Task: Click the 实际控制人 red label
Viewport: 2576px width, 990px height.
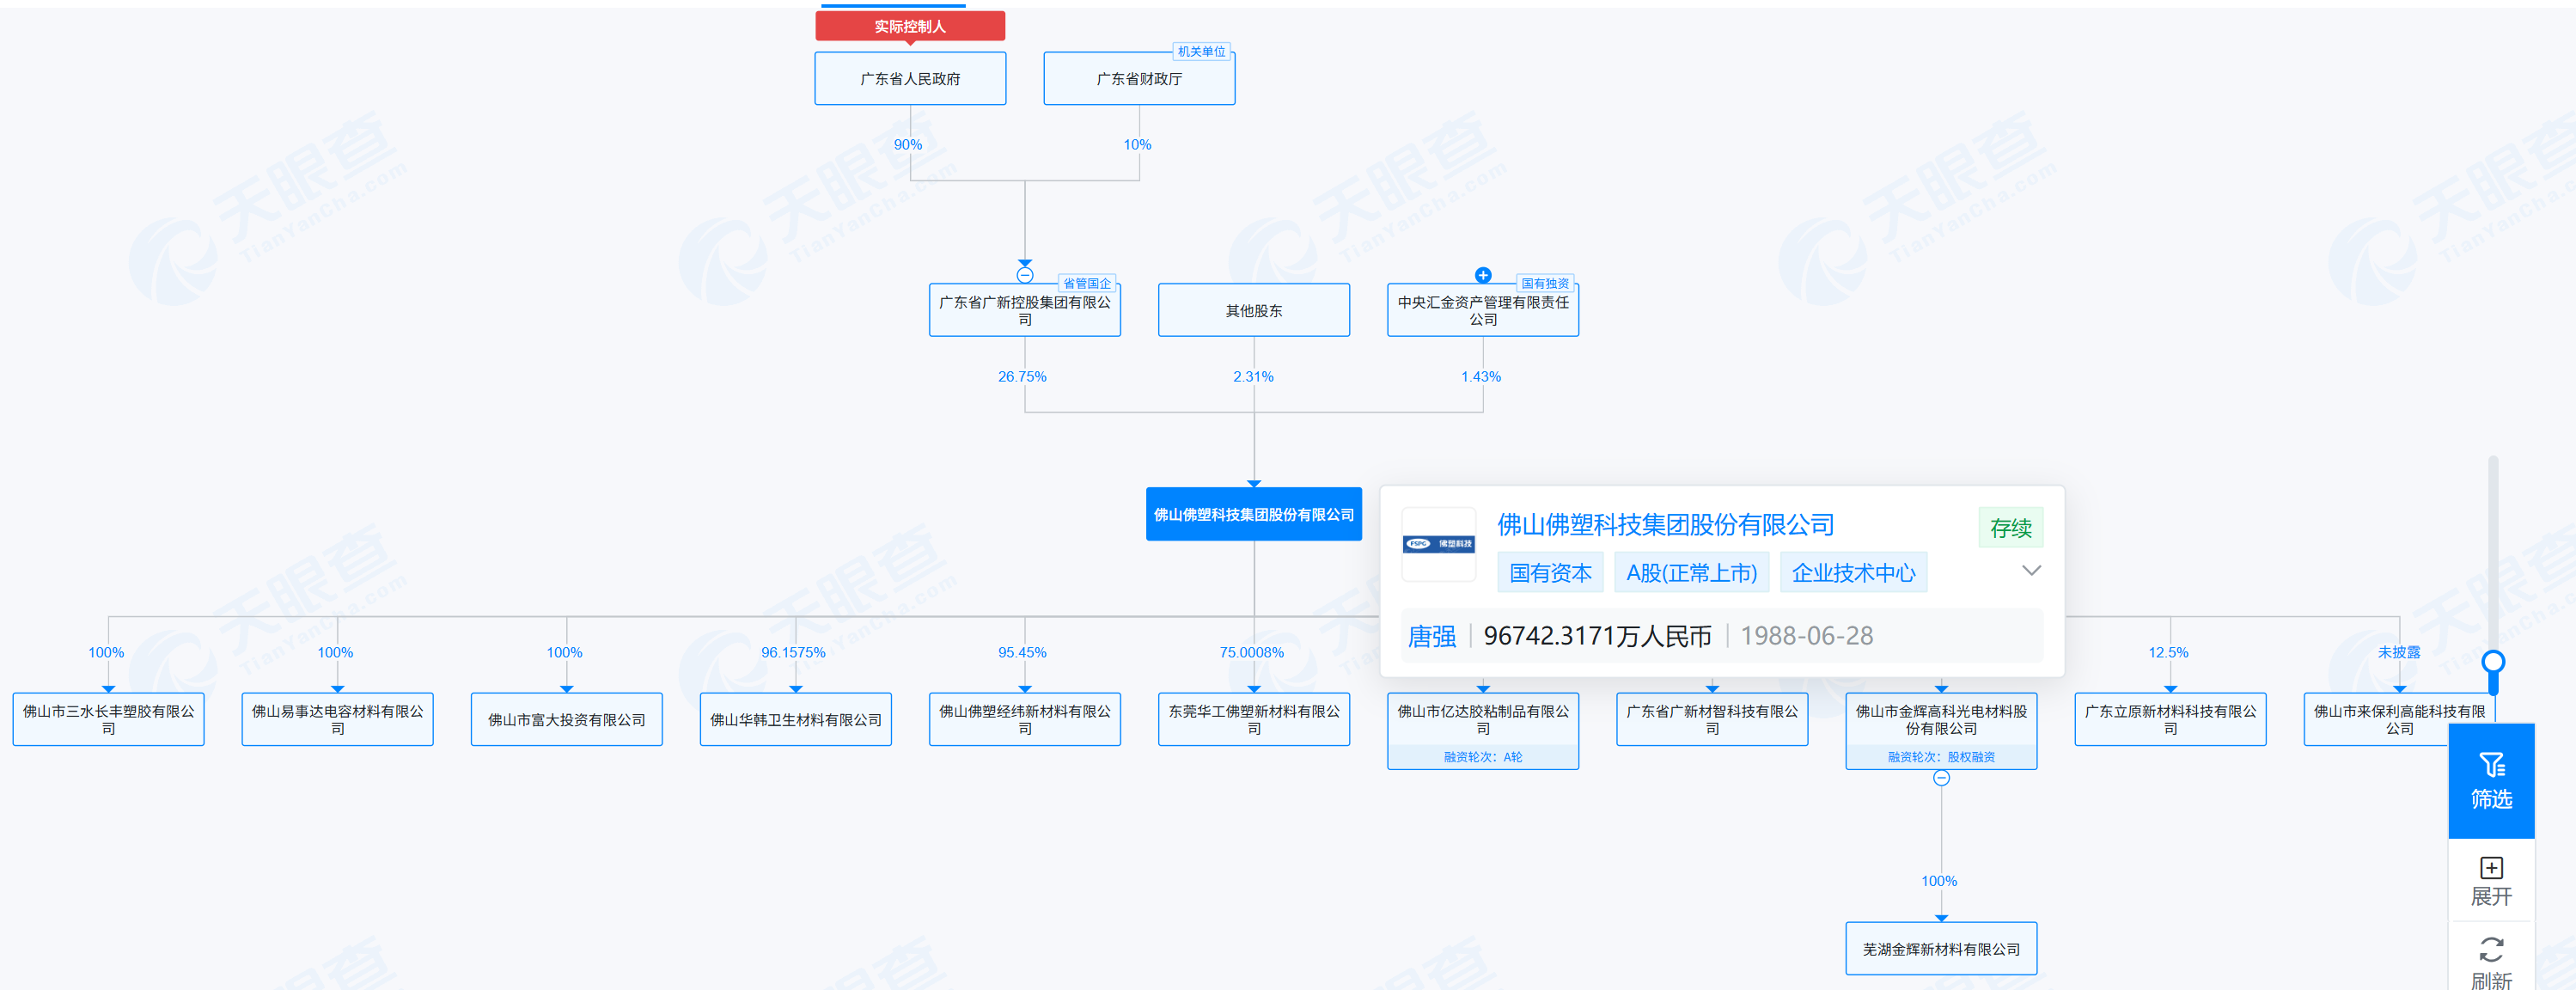Action: (x=910, y=26)
